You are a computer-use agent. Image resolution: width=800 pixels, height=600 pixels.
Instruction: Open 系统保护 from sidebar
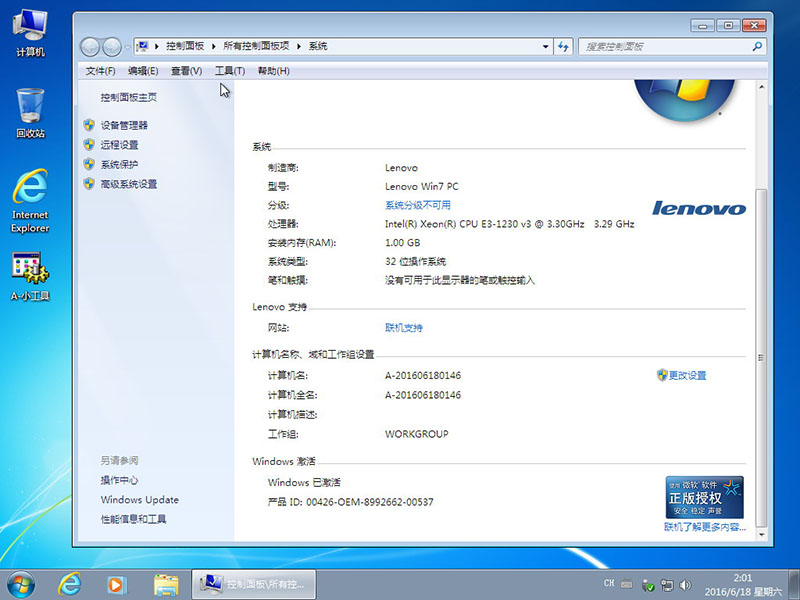[x=119, y=164]
